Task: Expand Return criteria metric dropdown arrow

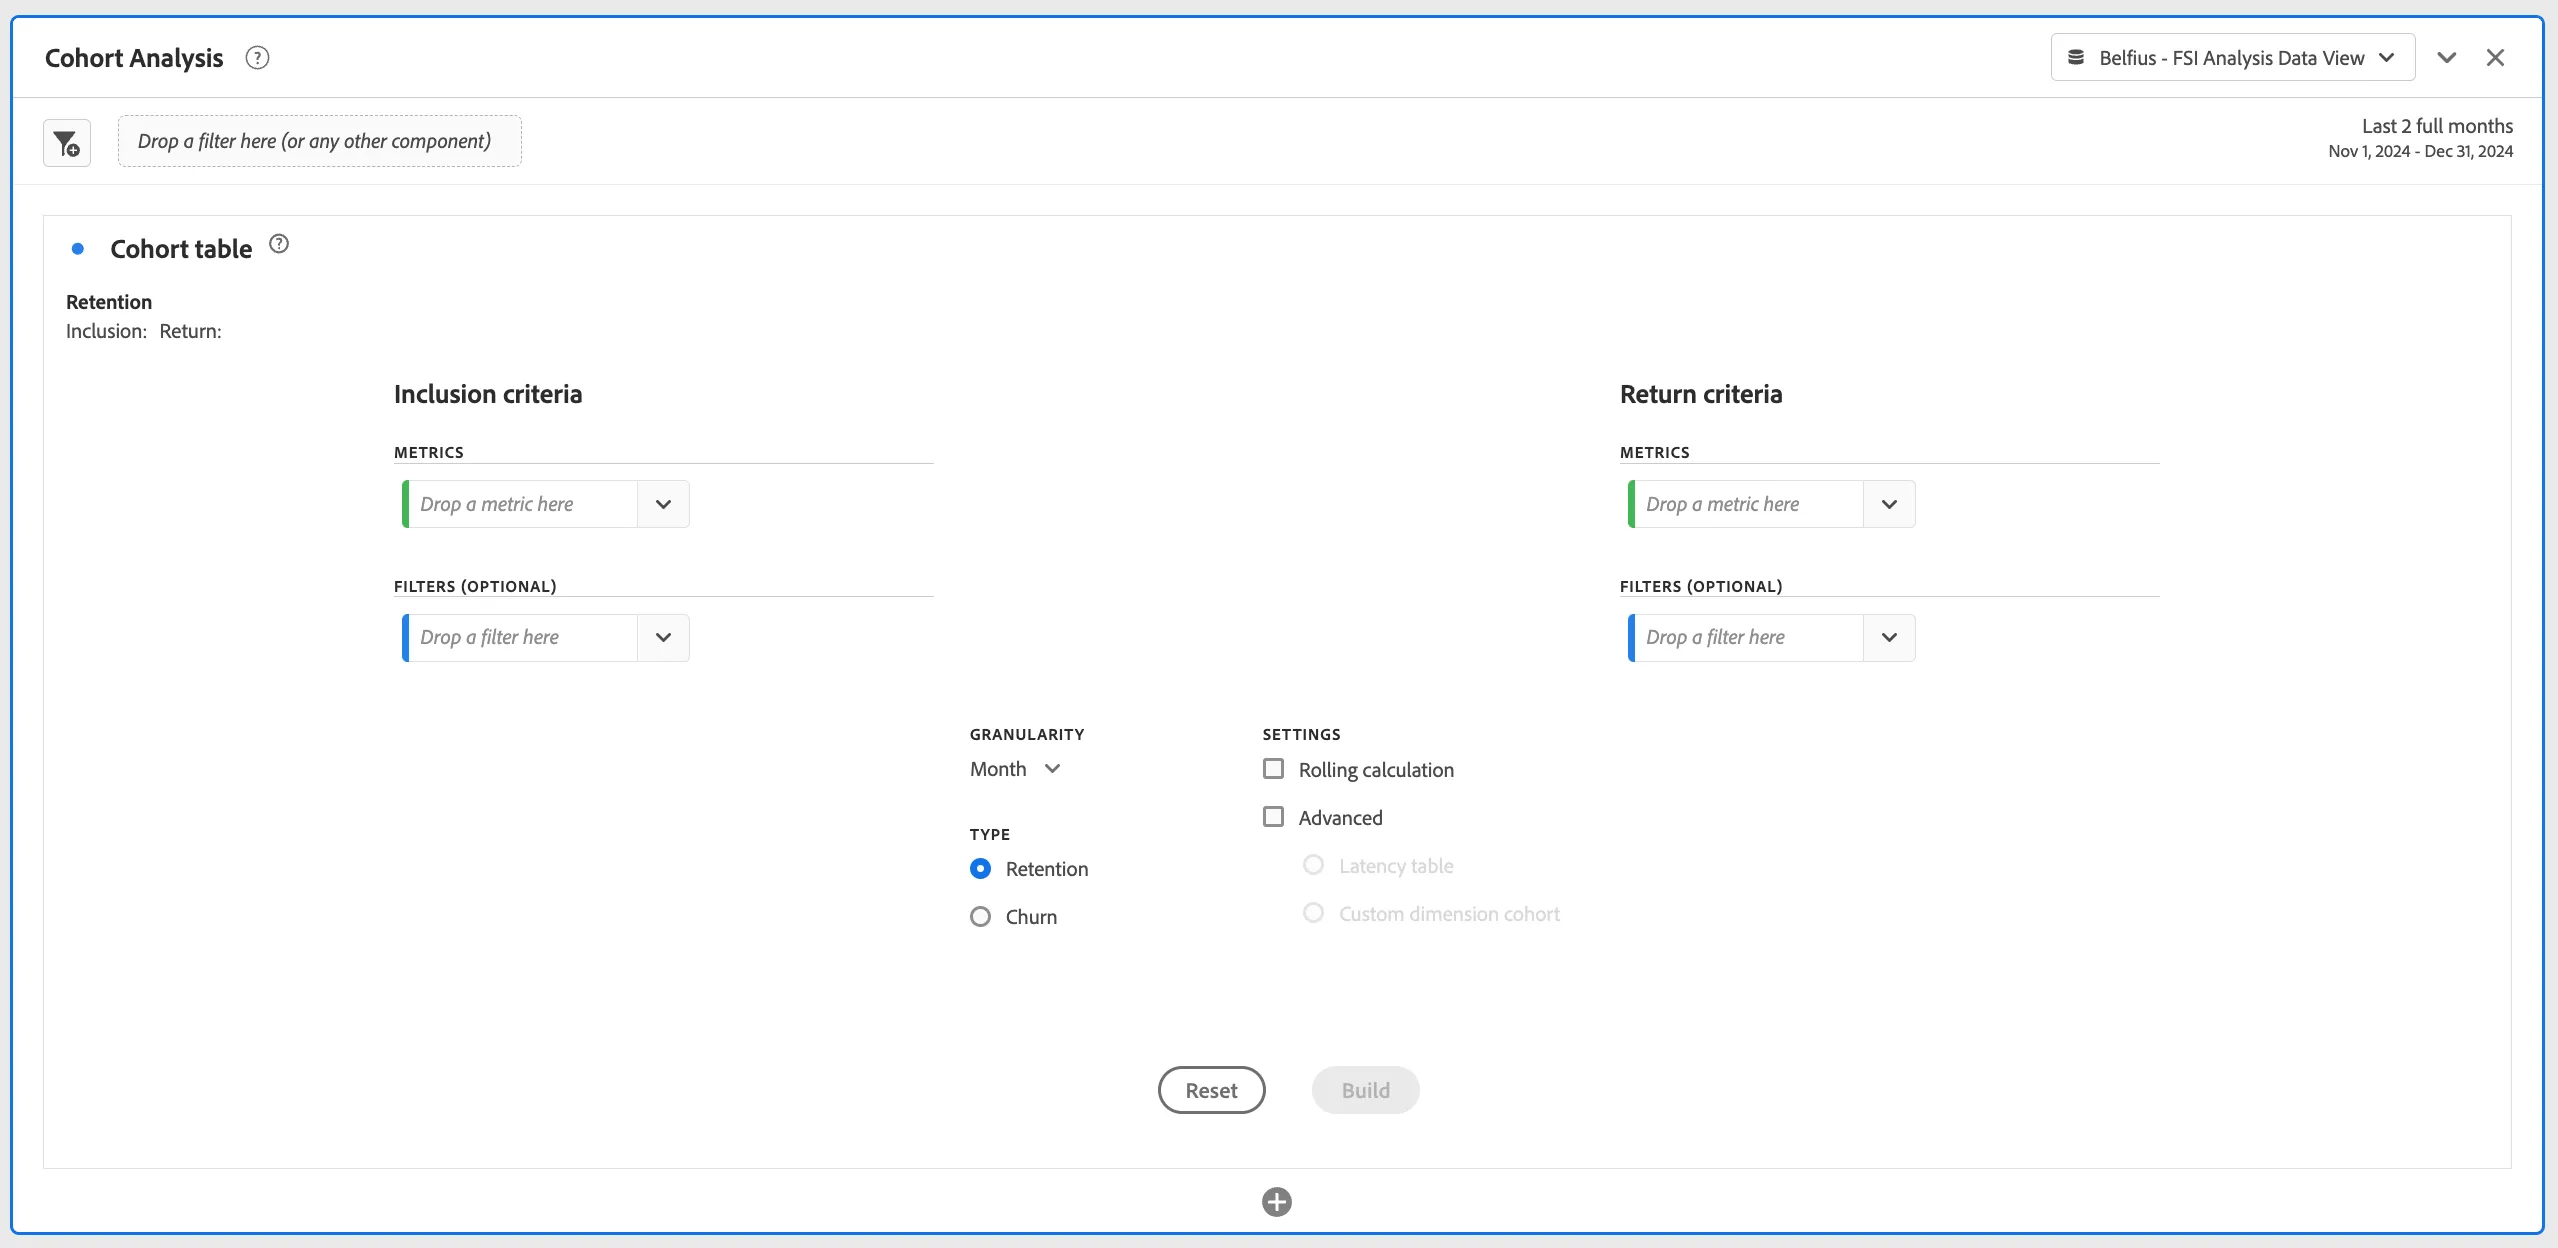Action: click(1889, 504)
